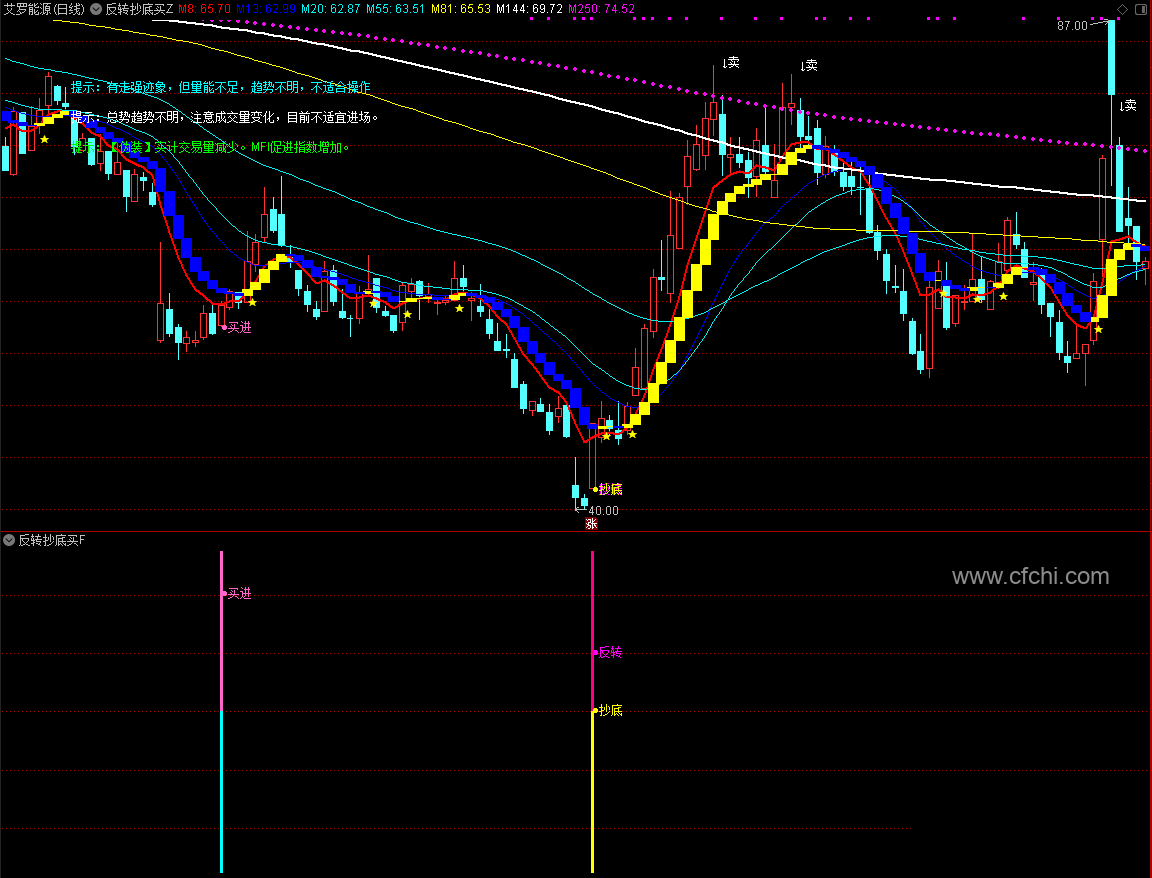Image resolution: width=1152 pixels, height=878 pixels.
Task: Click the M81: 65.53 moving average label
Action: (461, 10)
